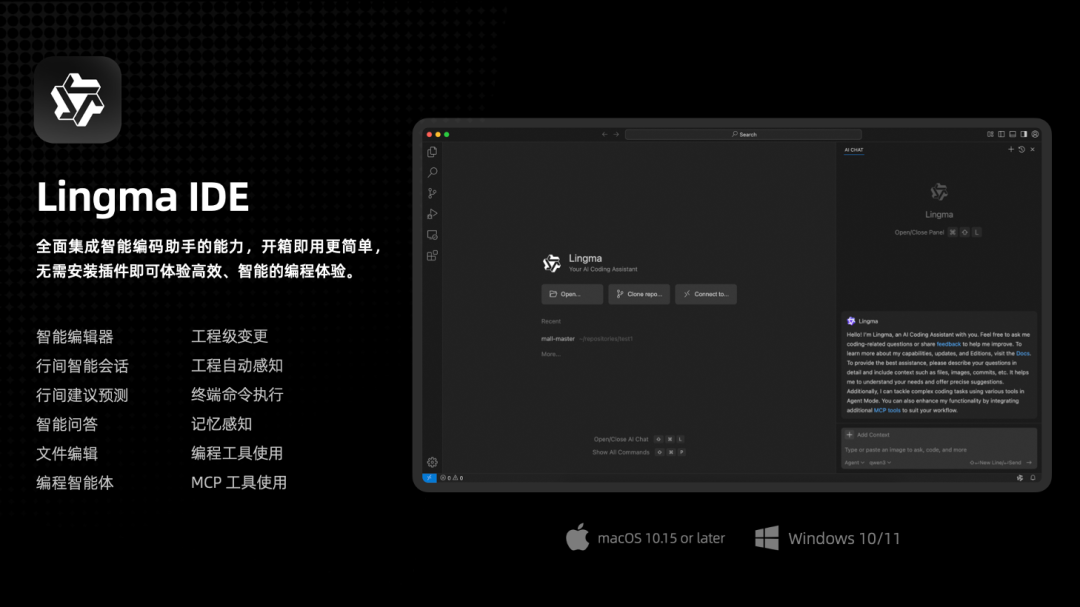Start a new chat with the plus icon

point(1011,149)
